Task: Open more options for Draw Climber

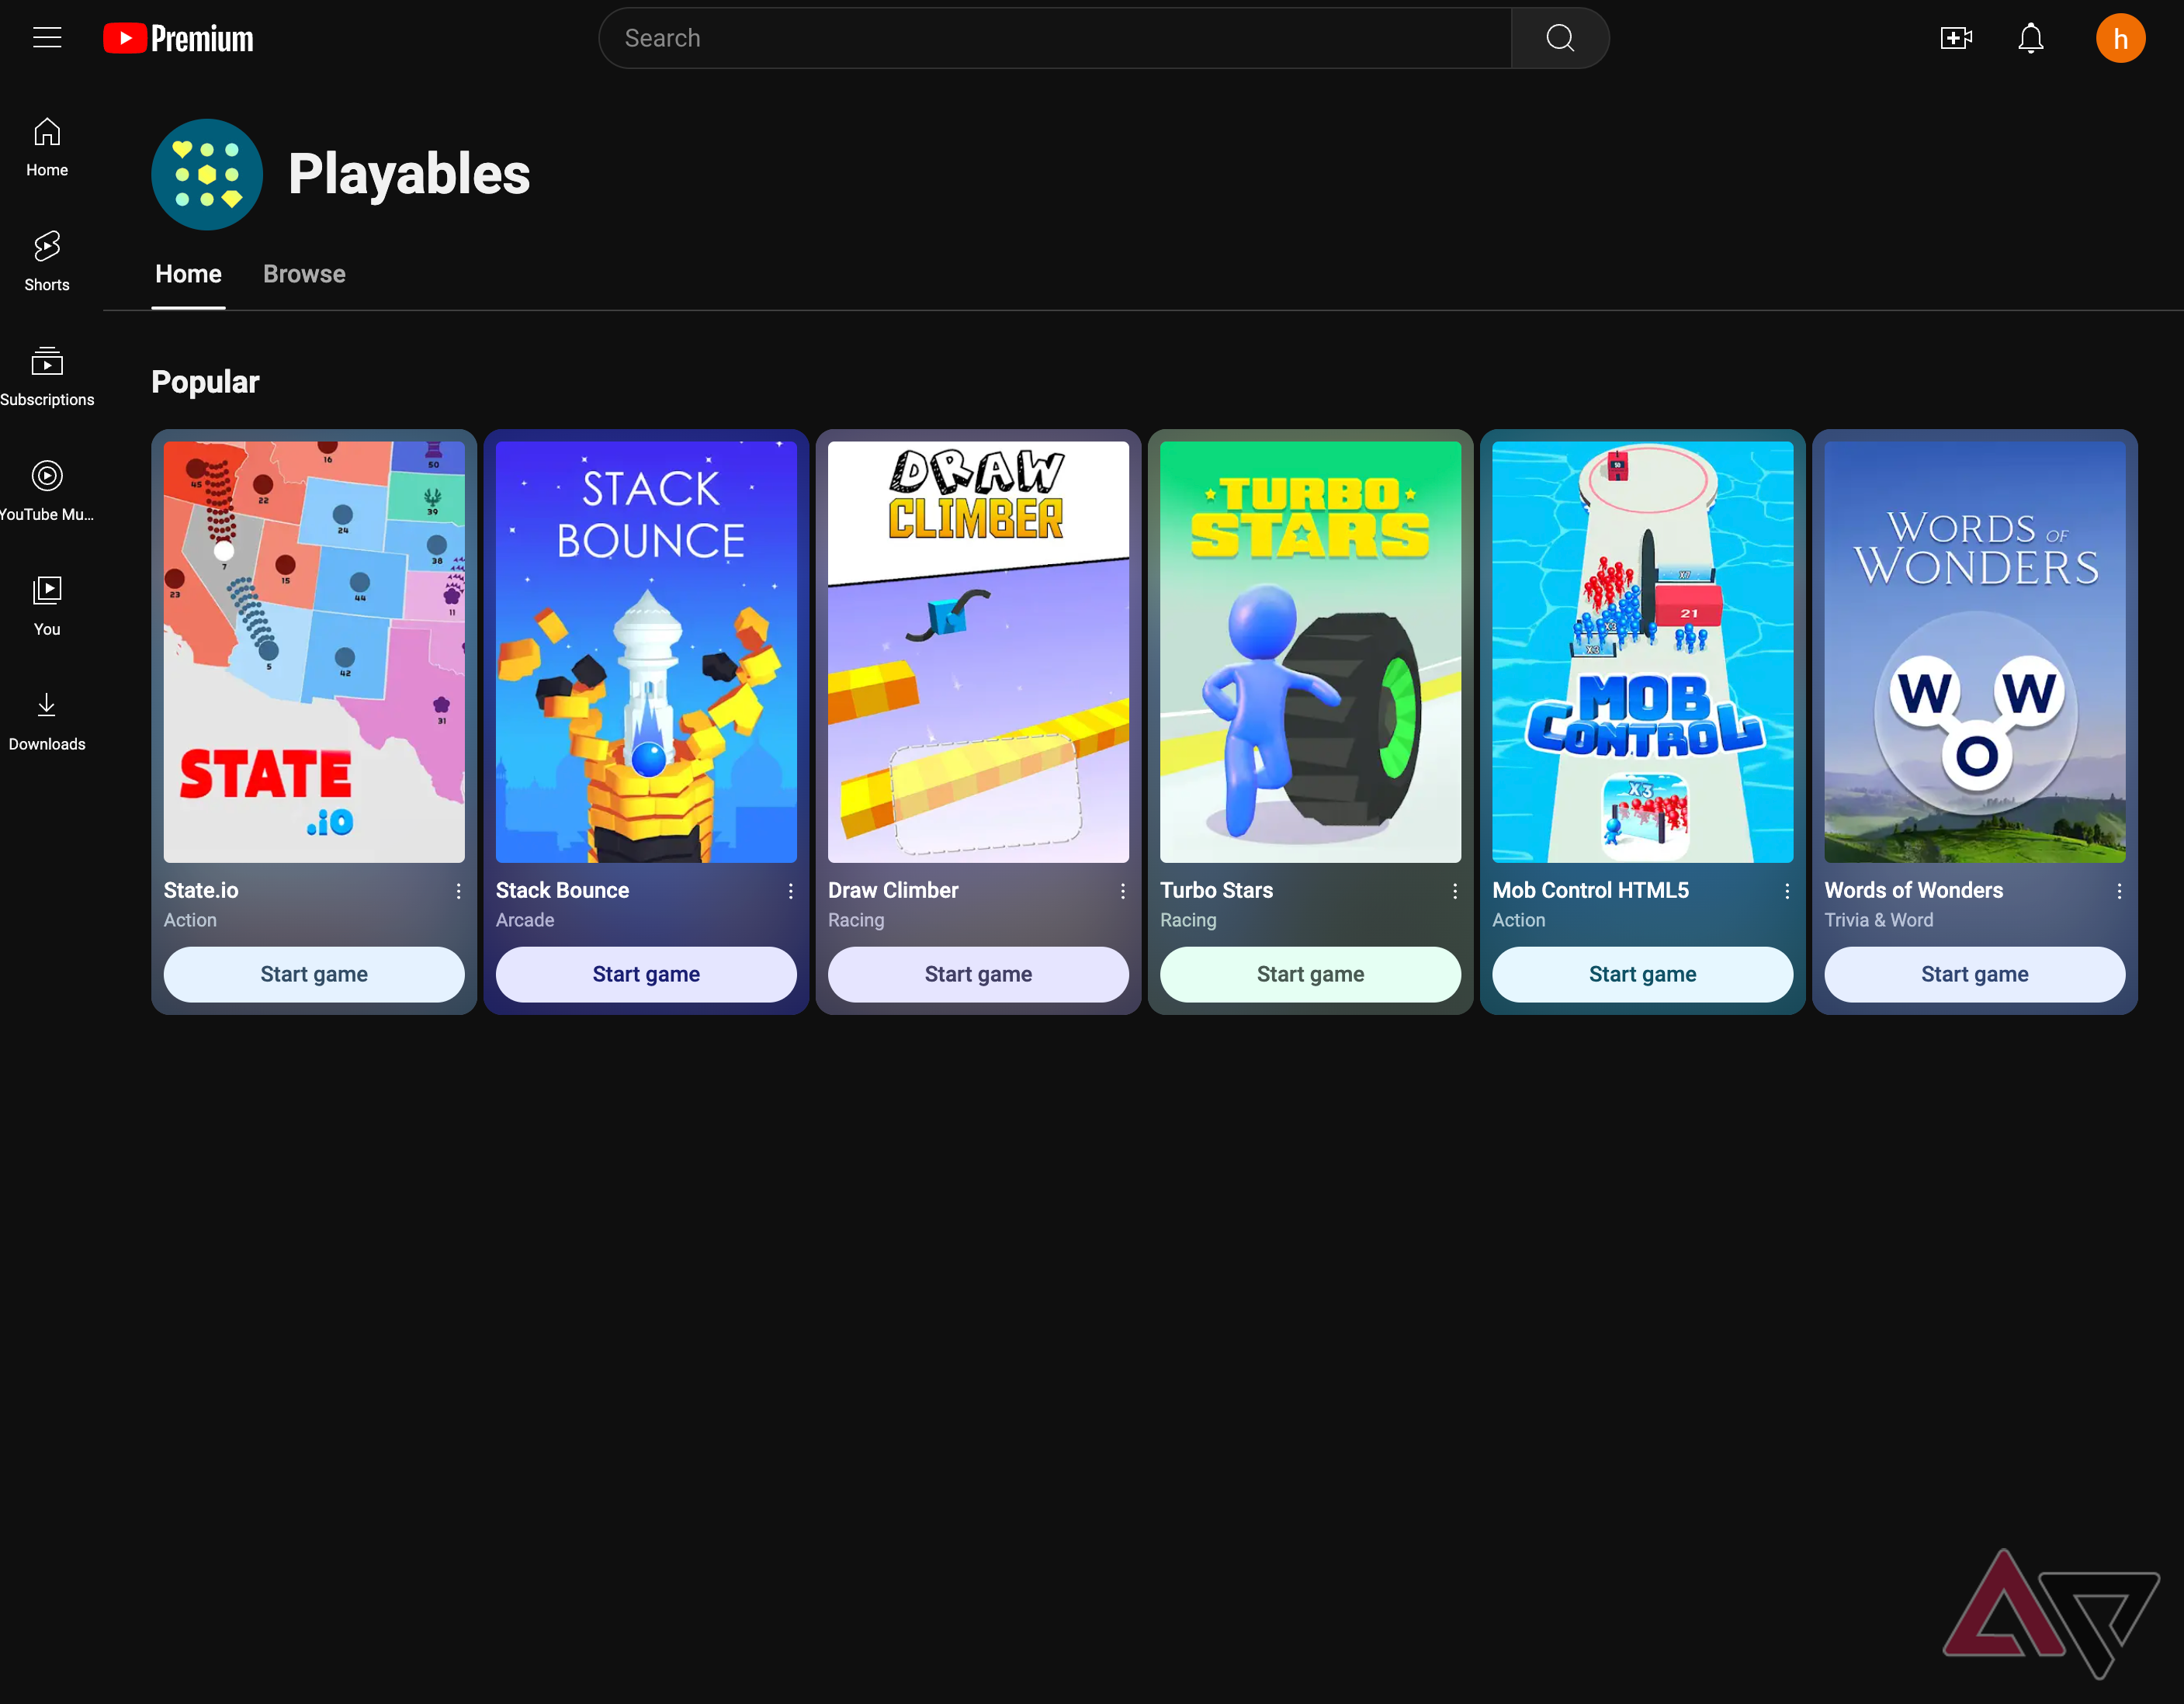Action: (1122, 891)
